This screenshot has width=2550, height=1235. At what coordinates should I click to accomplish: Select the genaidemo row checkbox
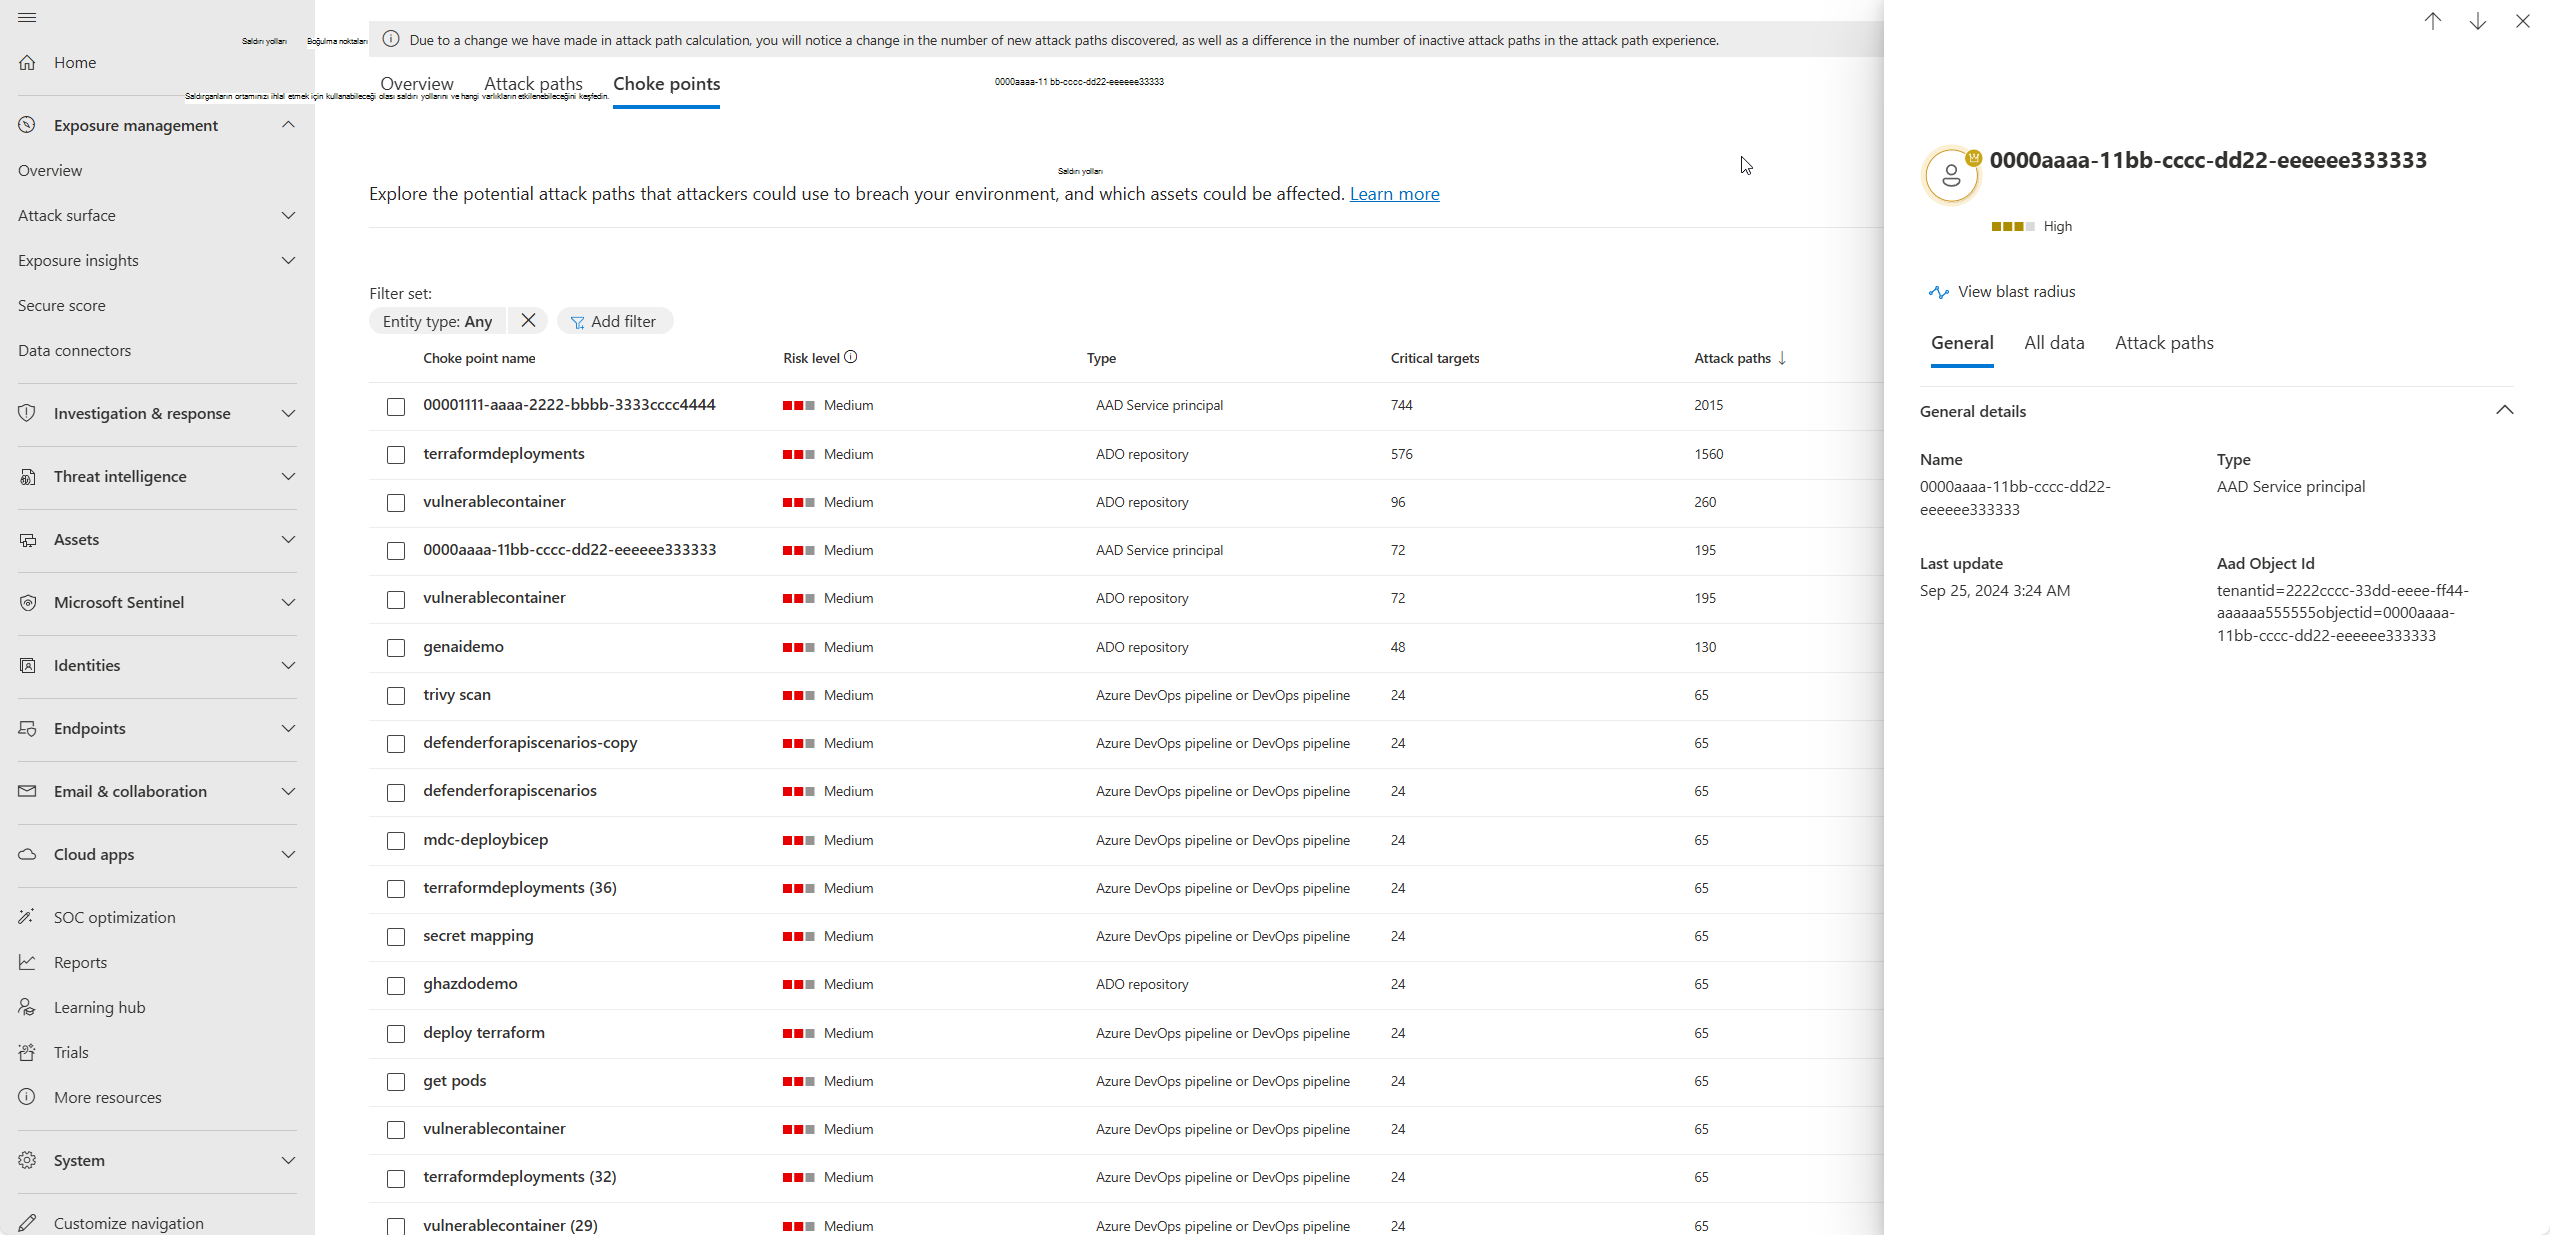point(396,648)
